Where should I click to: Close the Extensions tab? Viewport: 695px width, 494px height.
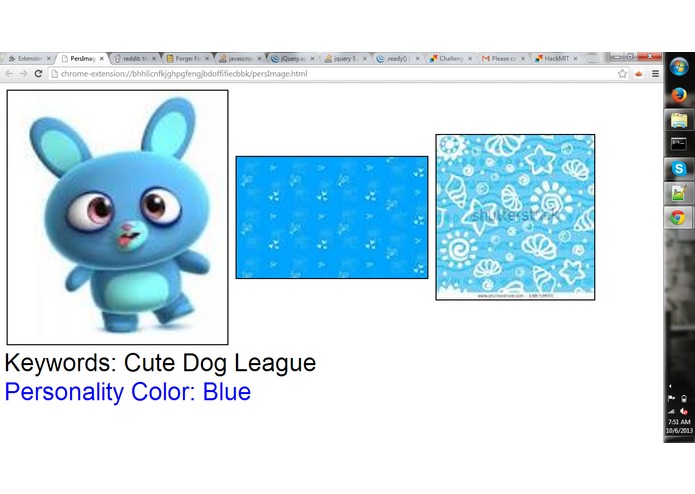coord(49,58)
